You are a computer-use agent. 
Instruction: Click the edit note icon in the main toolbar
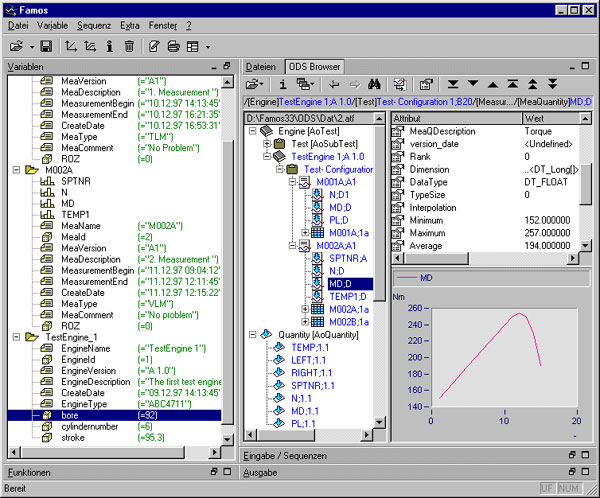pyautogui.click(x=154, y=46)
